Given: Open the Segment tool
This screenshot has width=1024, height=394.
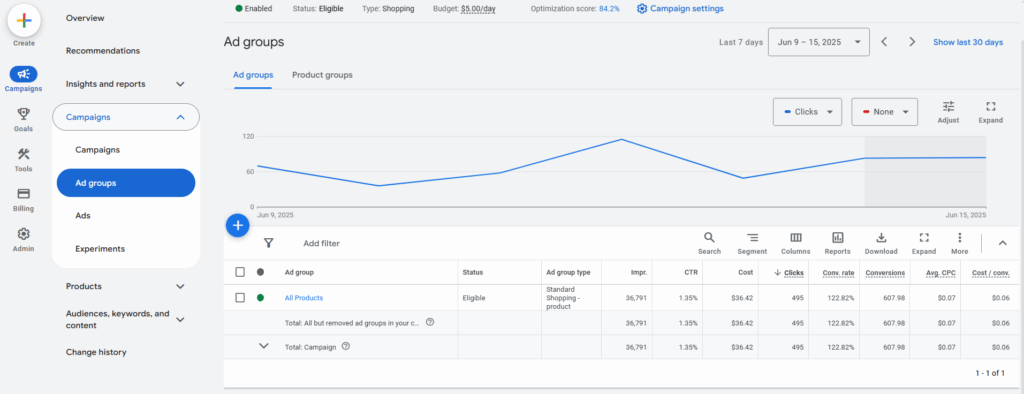Looking at the screenshot, I should (752, 243).
